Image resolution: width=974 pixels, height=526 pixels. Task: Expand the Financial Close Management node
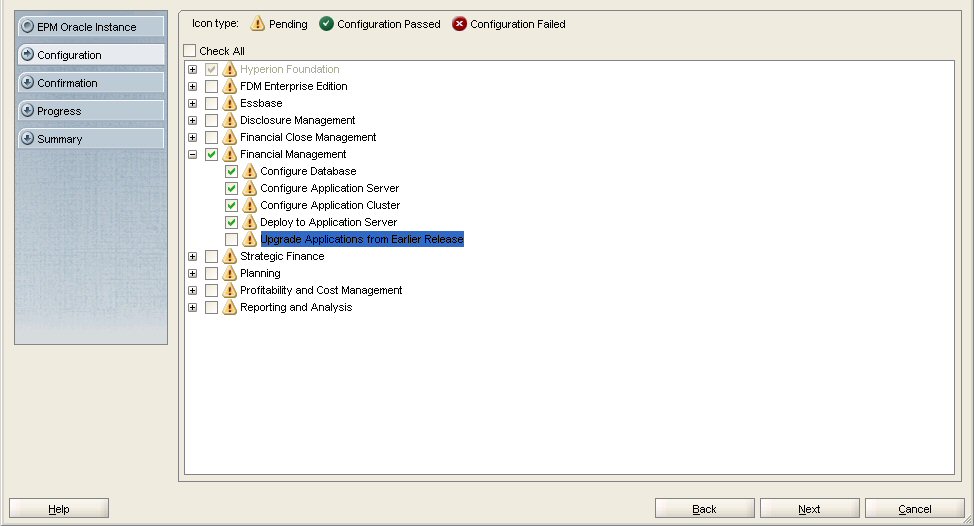[193, 137]
